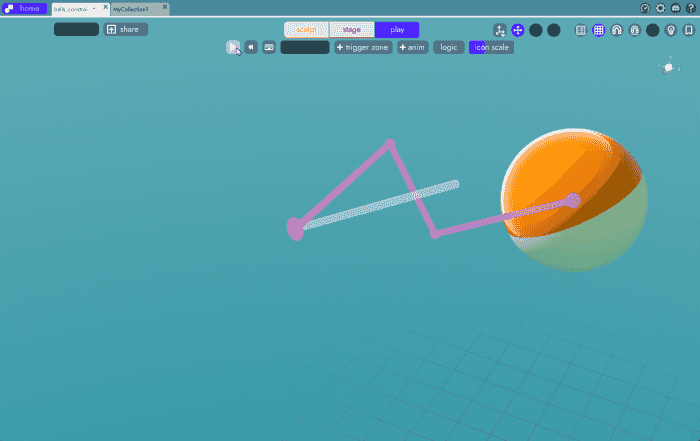Viewport: 700px width, 441px height.
Task: Click the rewind icon
Action: click(251, 47)
